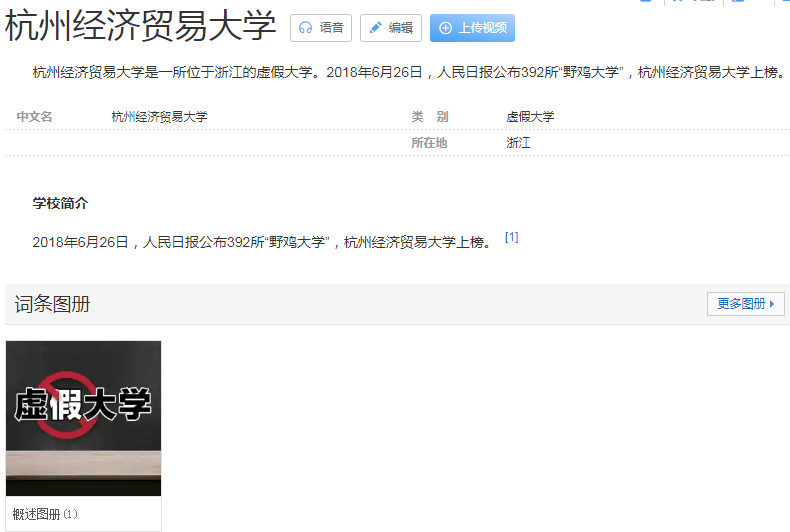790x532 pixels.
Task: Click the plus icon in 上传视频
Action: click(445, 28)
